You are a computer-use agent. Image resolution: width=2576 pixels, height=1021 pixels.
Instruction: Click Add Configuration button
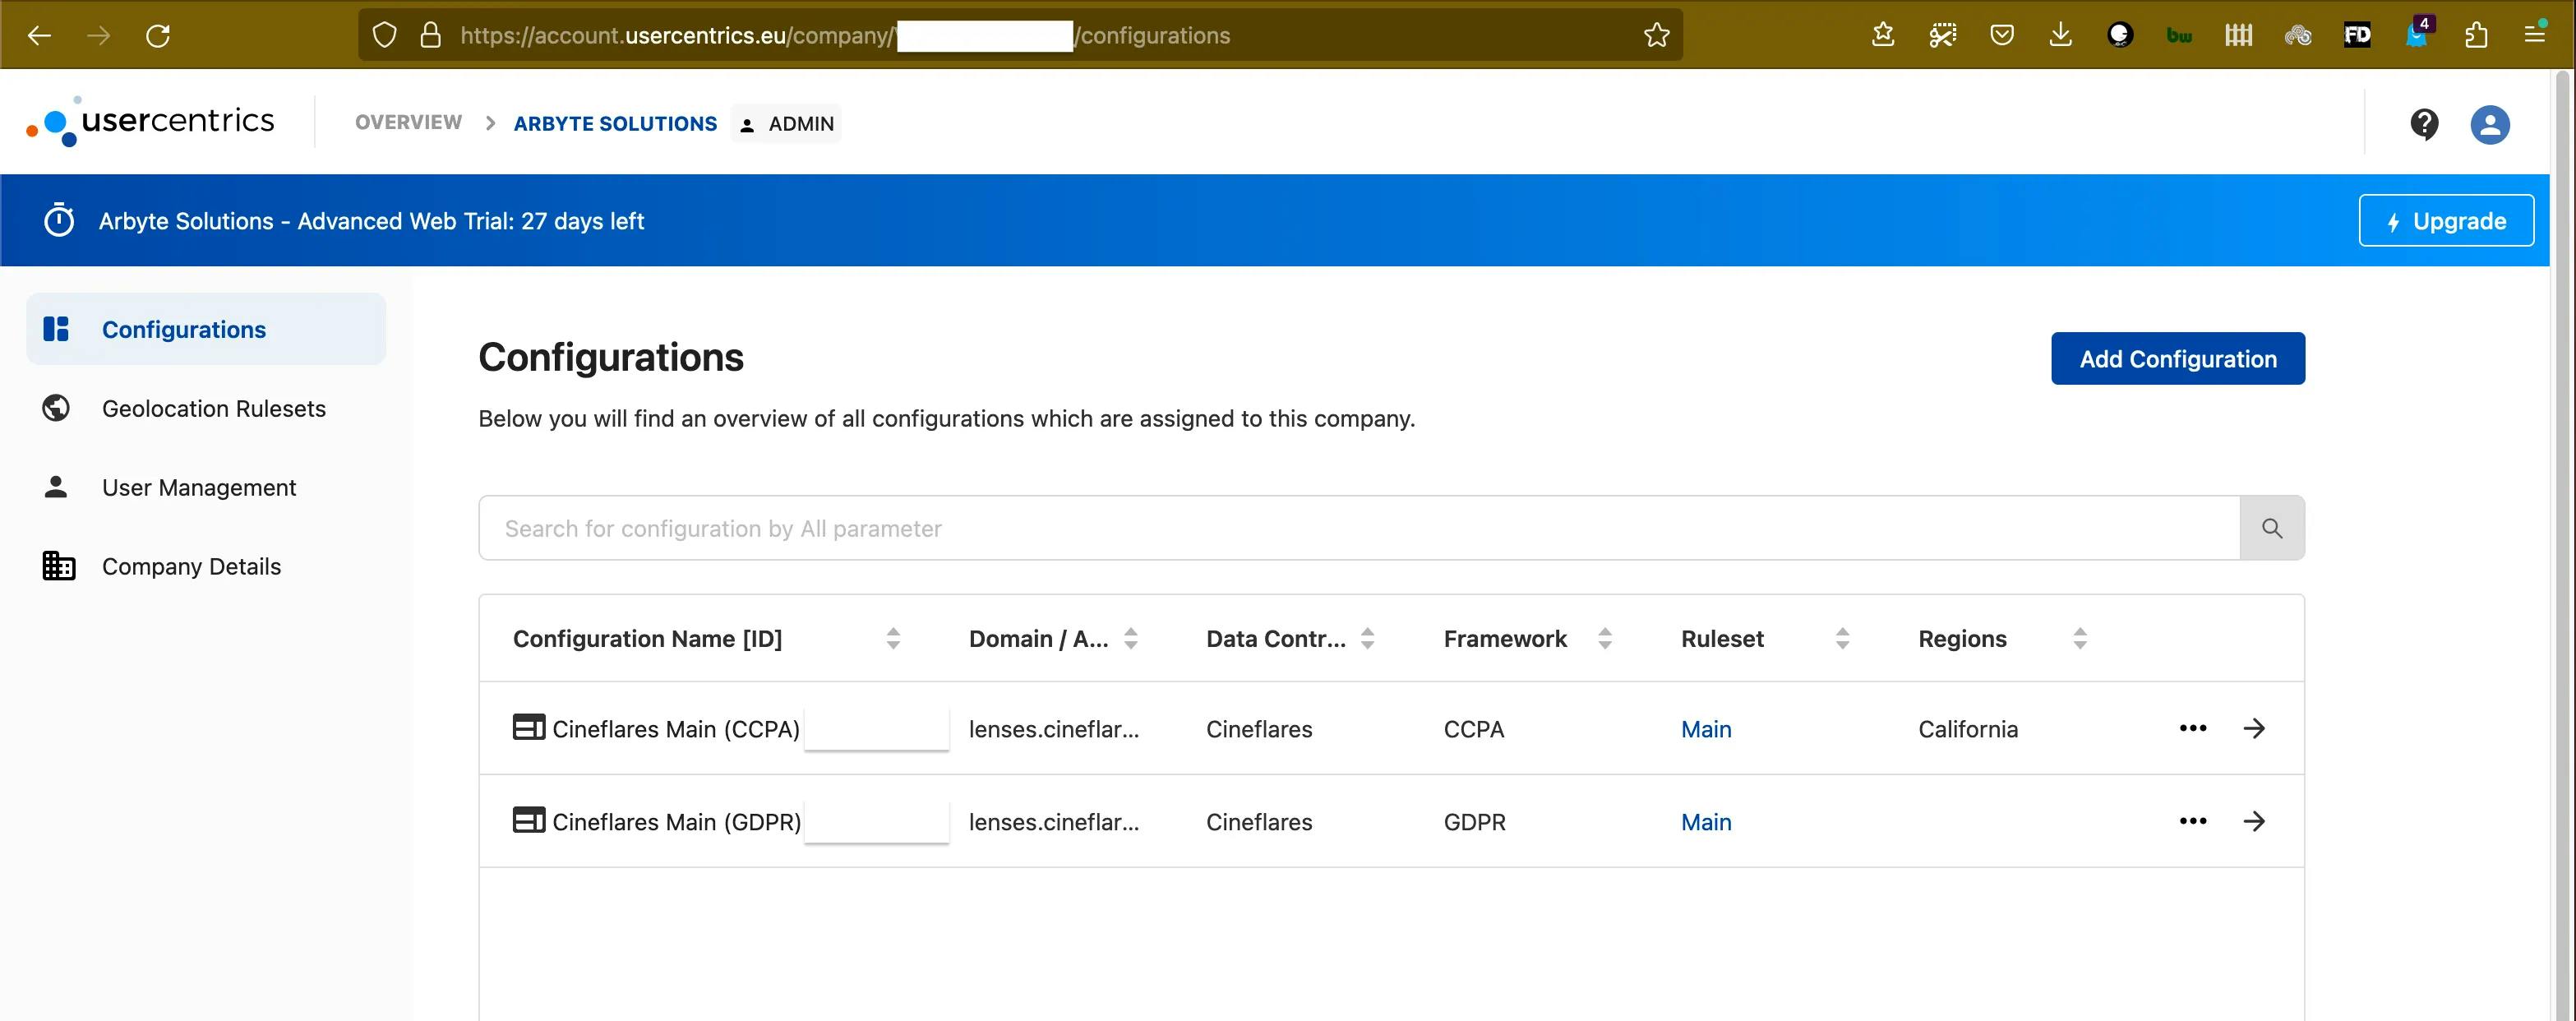(2177, 358)
